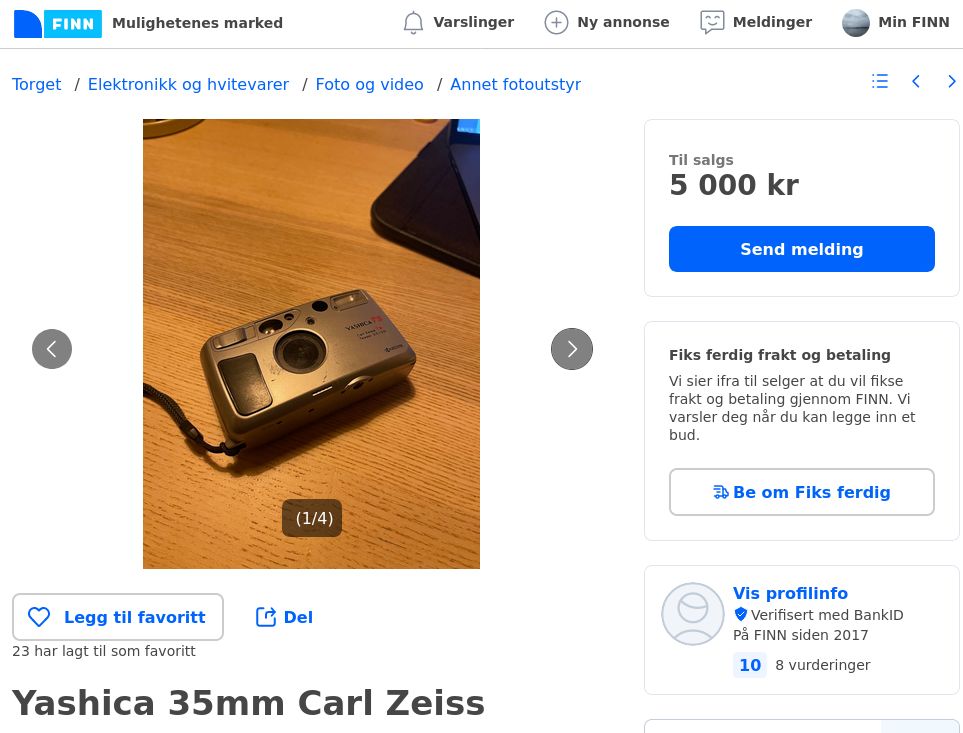Screen dimensions: 963x733
Task: Show search results list icon
Action: [x=880, y=82]
